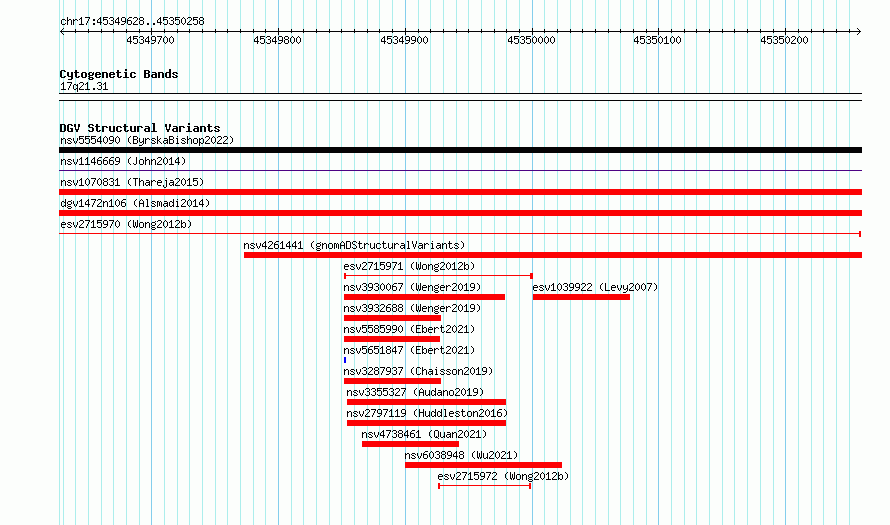
Task: Click the dgv1472n106 (Alsmadi2014) label
Action: pos(135,203)
